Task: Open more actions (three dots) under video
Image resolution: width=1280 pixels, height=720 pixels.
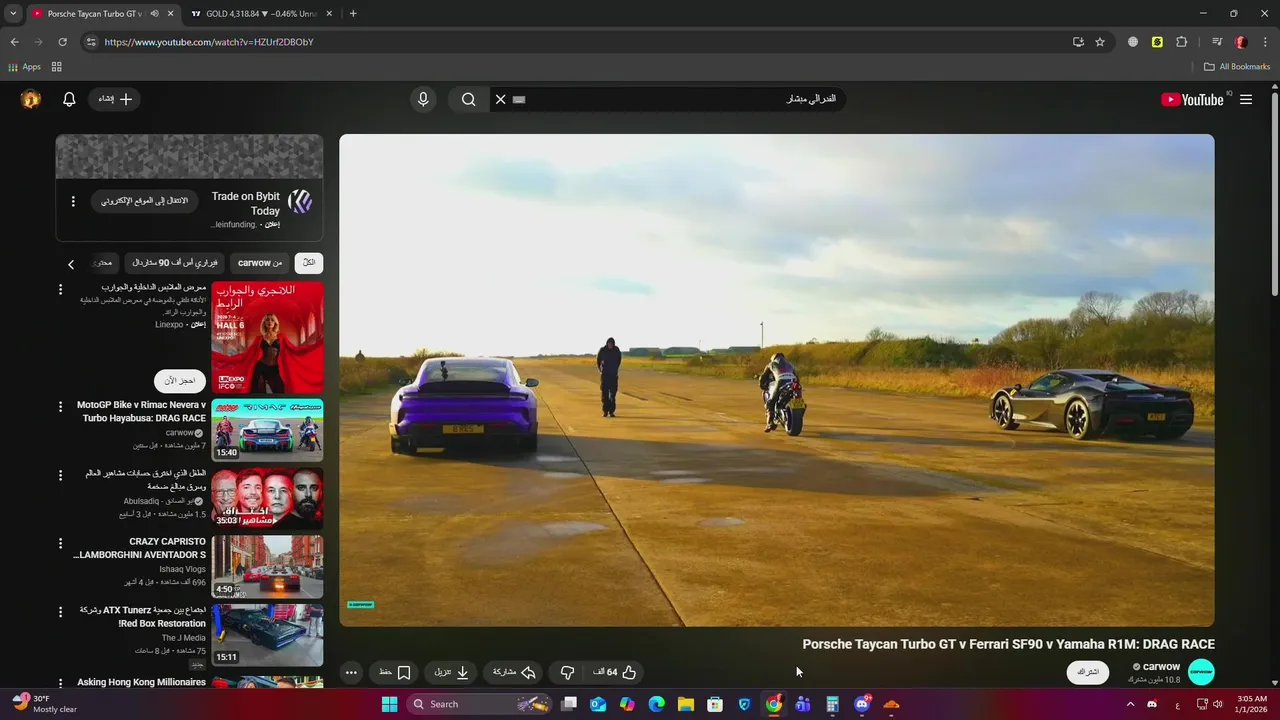Action: pos(351,672)
